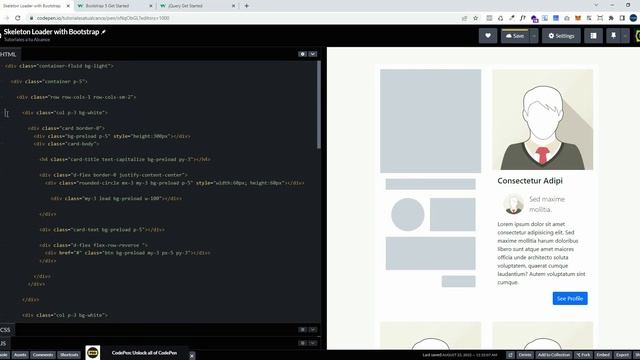Click the screenshot capture extension icon

(600, 18)
